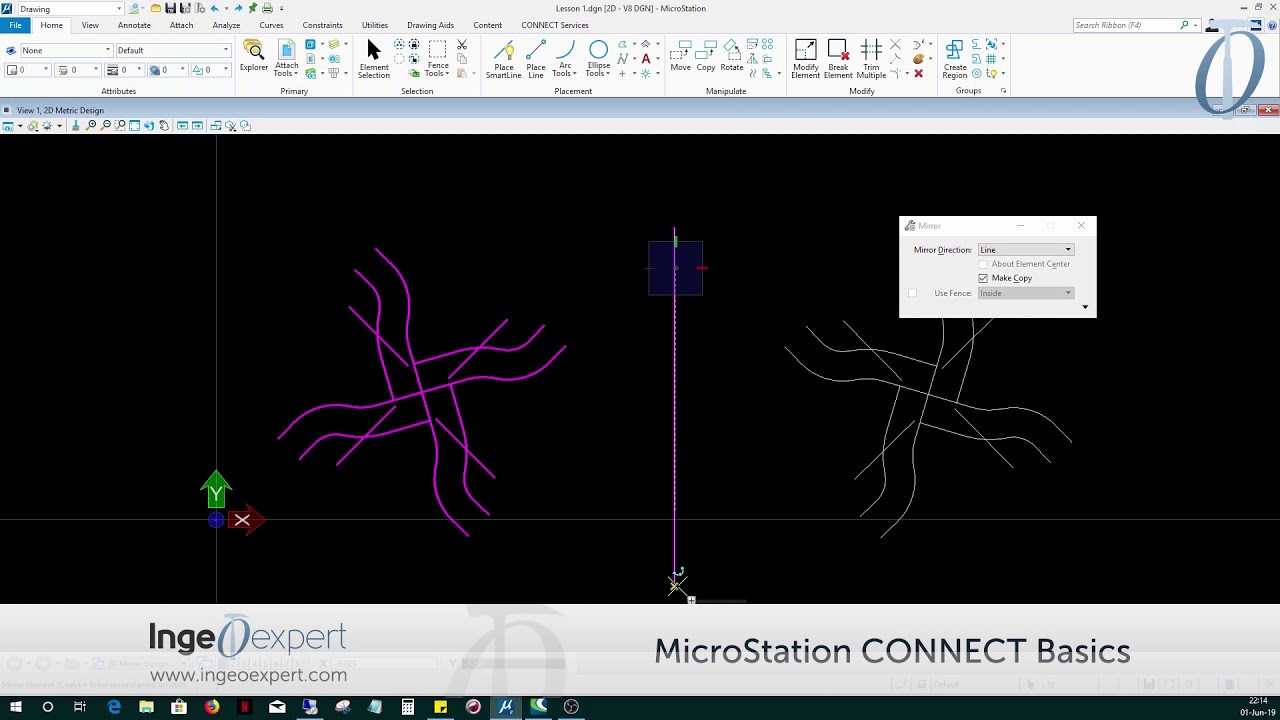Open Microsoft Edge from the taskbar
Viewport: 1280px width, 720px height.
tap(114, 707)
